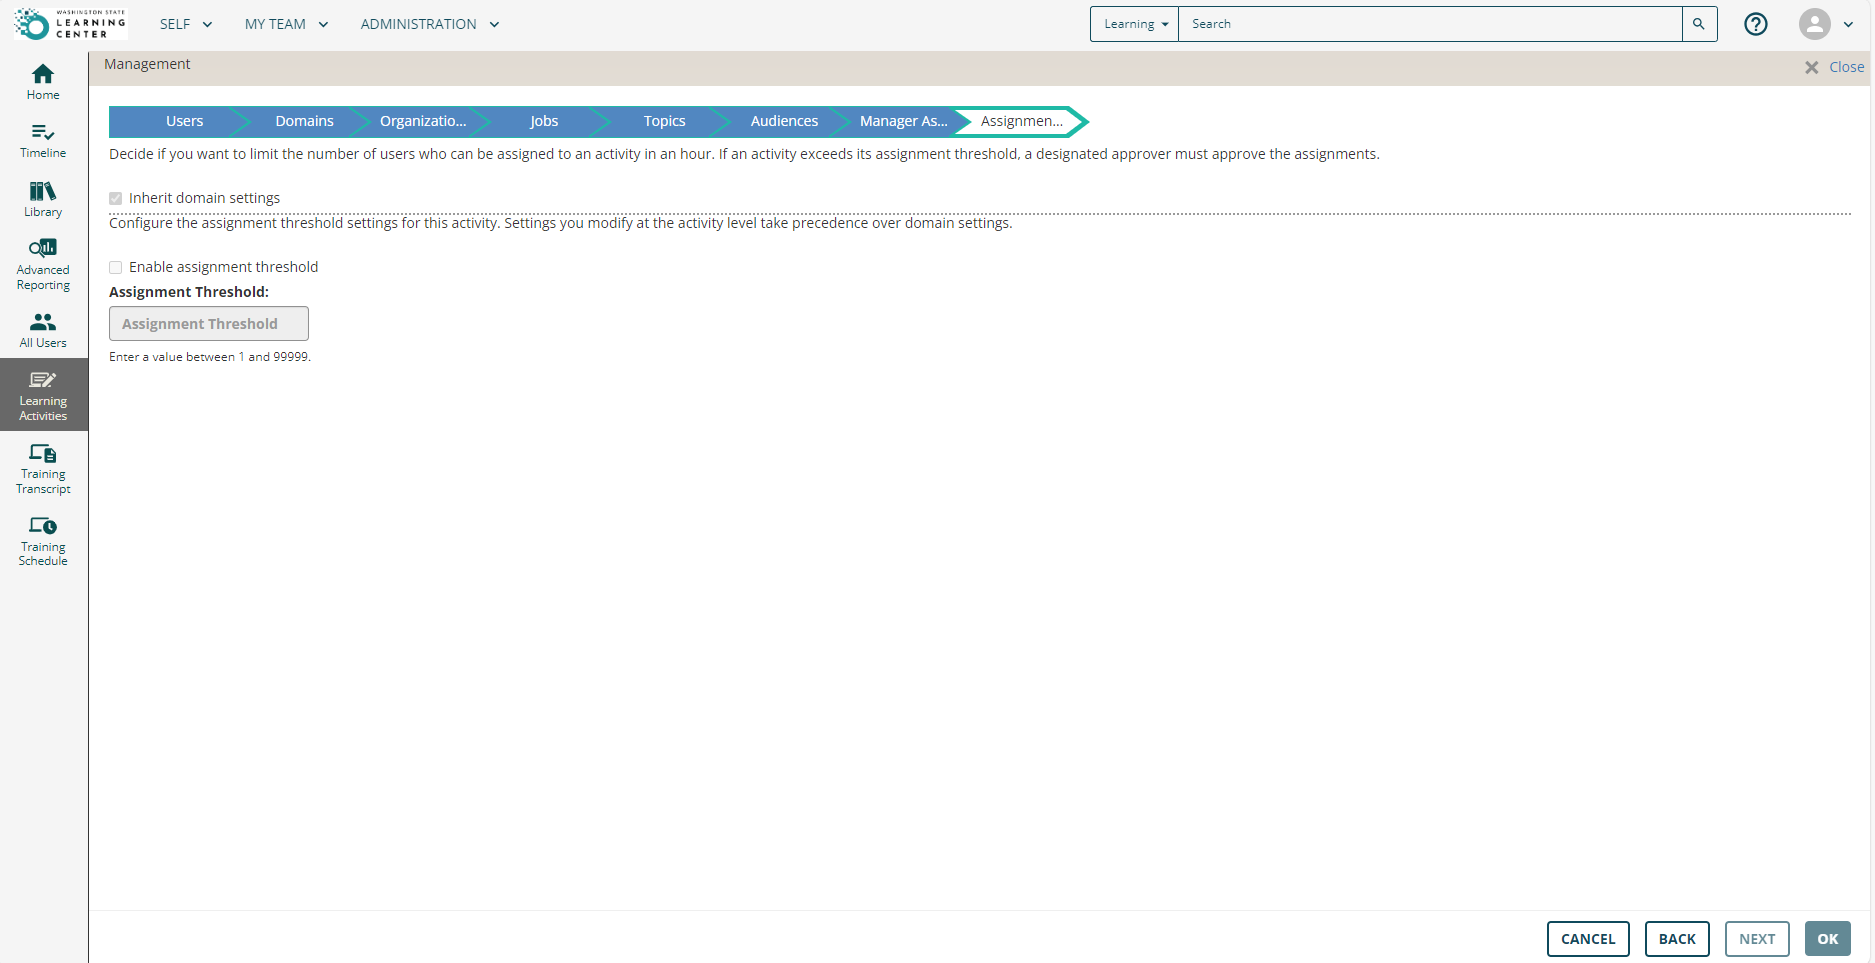Enable assignment threshold checkbox
Image resolution: width=1875 pixels, height=963 pixels.
pyautogui.click(x=116, y=268)
